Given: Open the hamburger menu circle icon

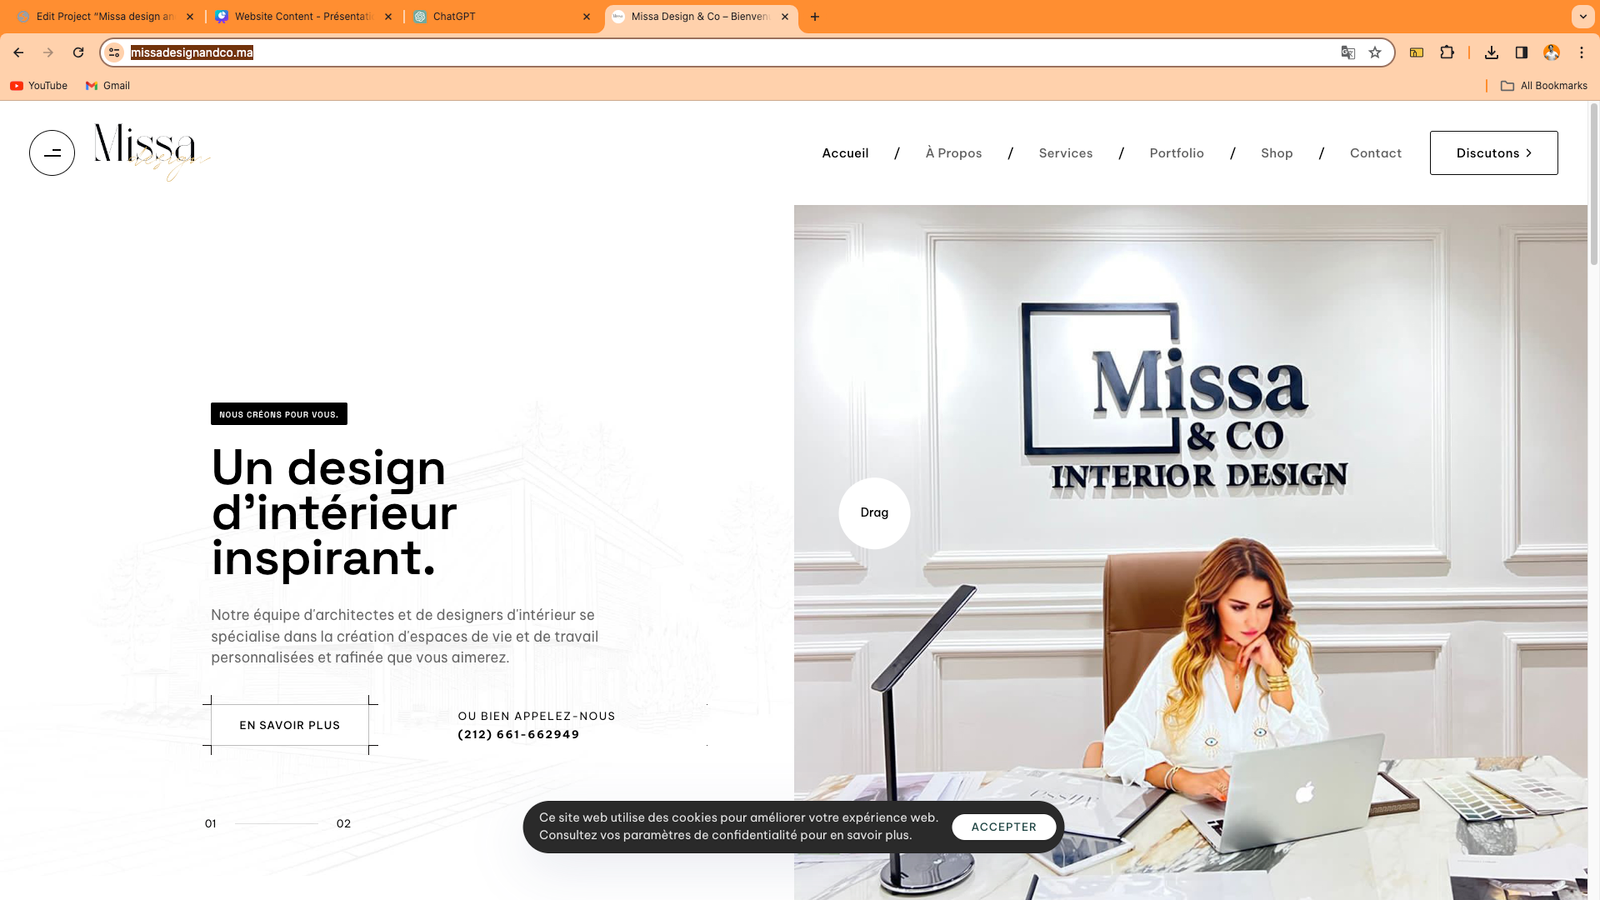Looking at the screenshot, I should (52, 153).
